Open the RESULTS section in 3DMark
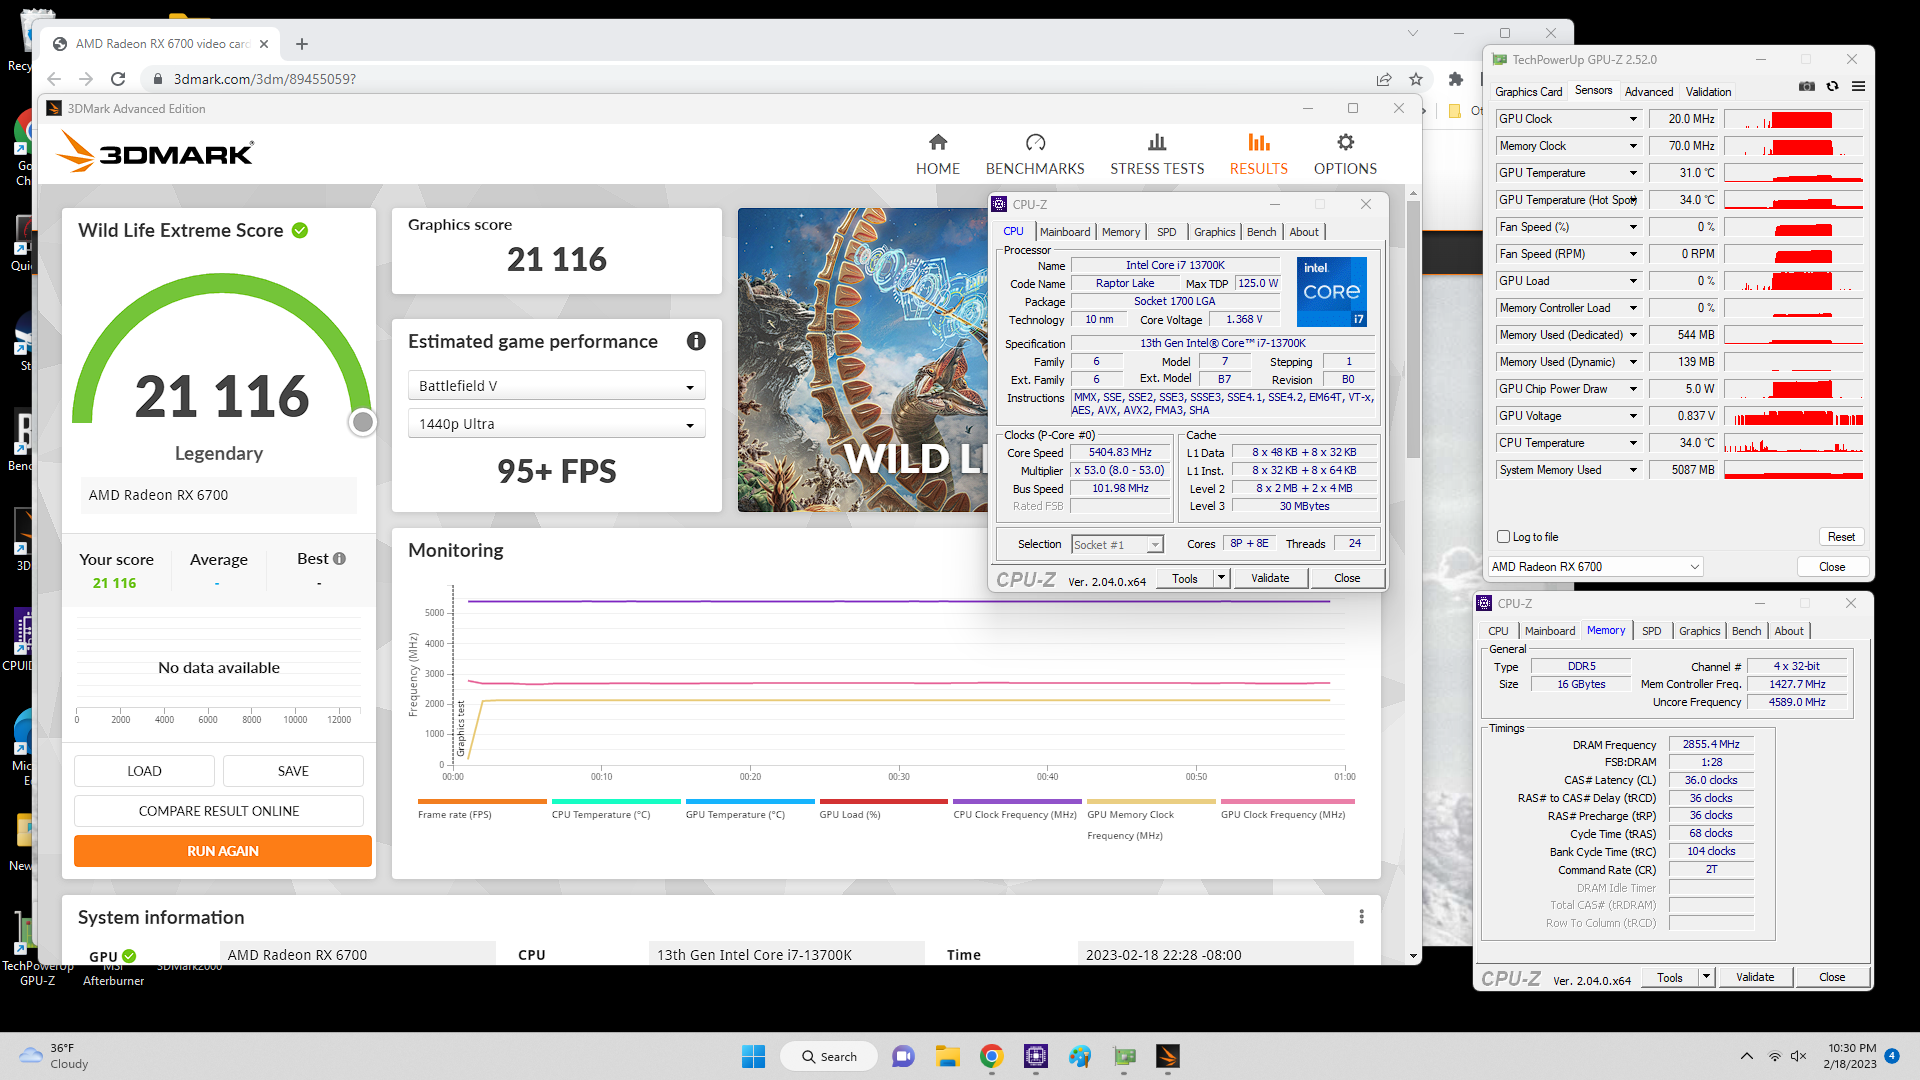 click(1258, 155)
